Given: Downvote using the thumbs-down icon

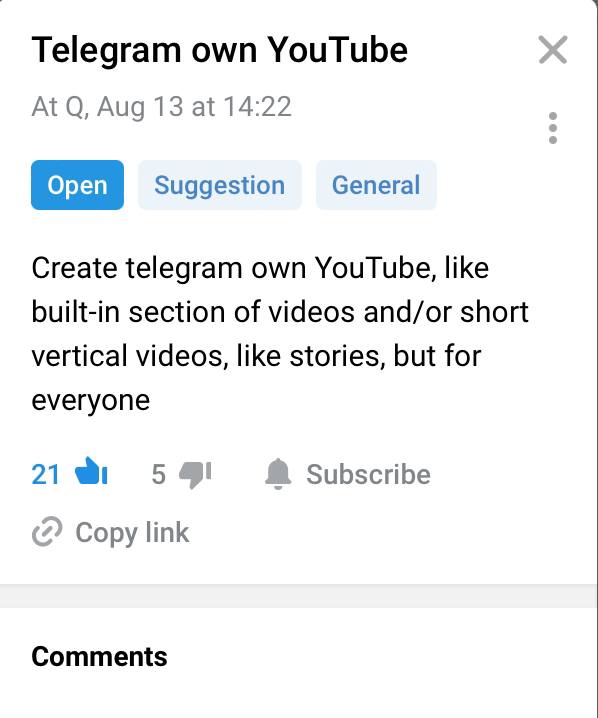Looking at the screenshot, I should click(195, 474).
